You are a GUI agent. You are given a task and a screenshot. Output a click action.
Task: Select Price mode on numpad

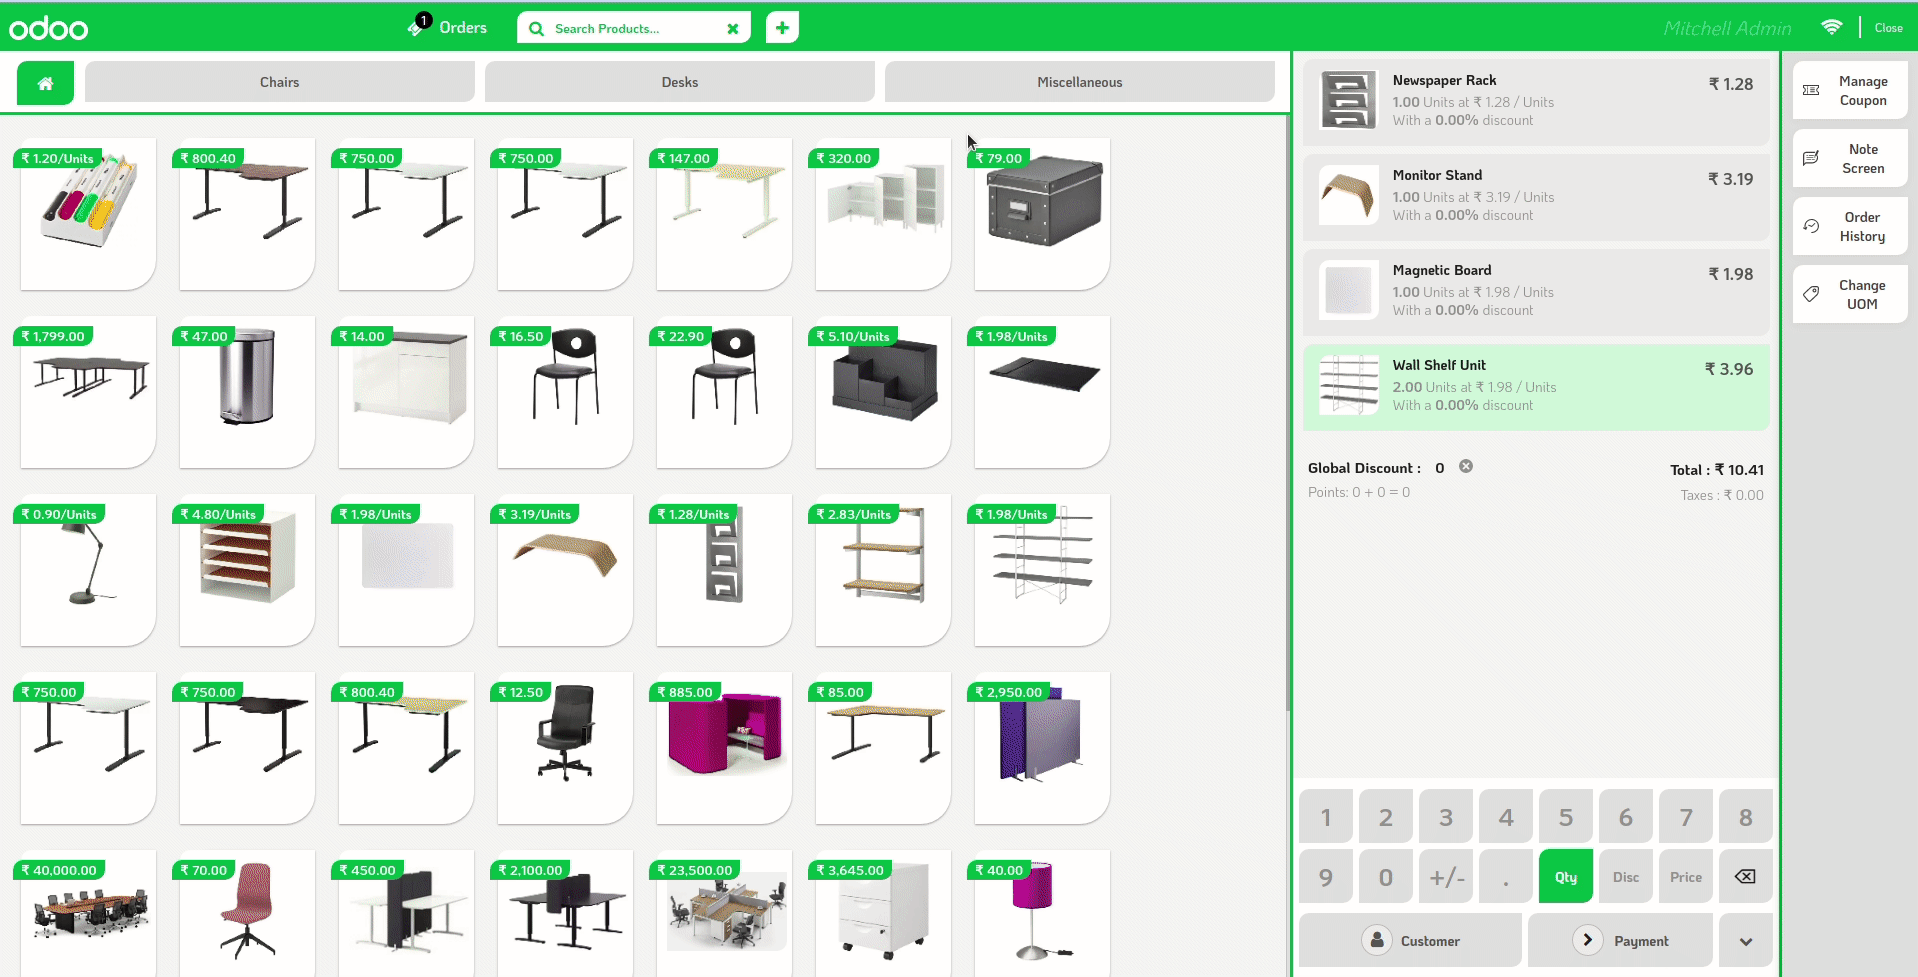(x=1686, y=876)
